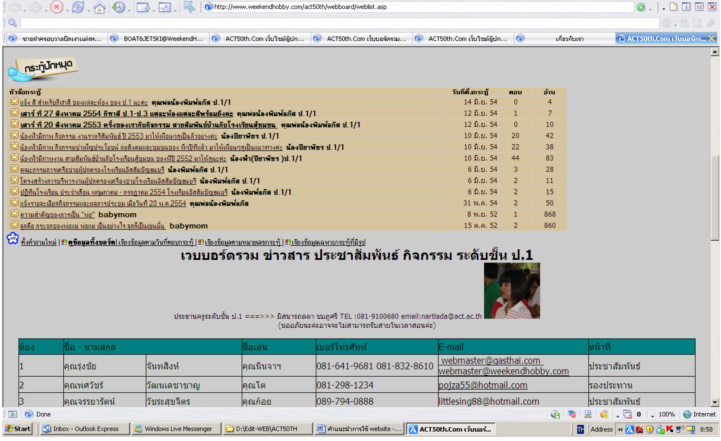Go to the browser Home page
This screenshot has width=721, height=441.
tap(101, 7)
